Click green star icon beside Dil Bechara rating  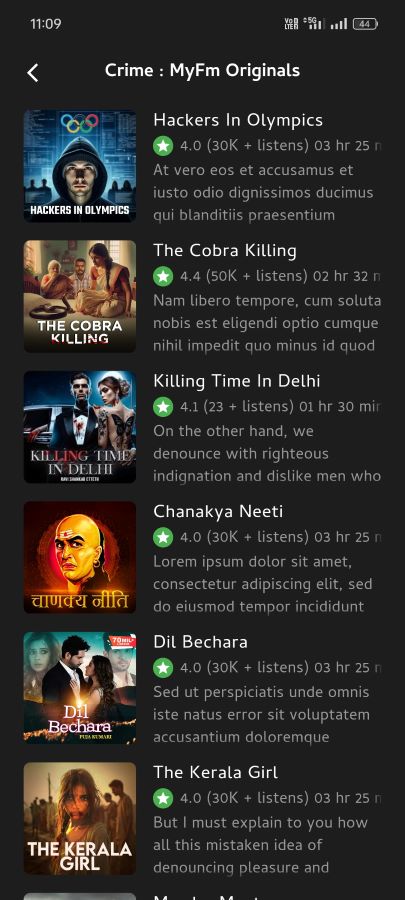tap(163, 668)
